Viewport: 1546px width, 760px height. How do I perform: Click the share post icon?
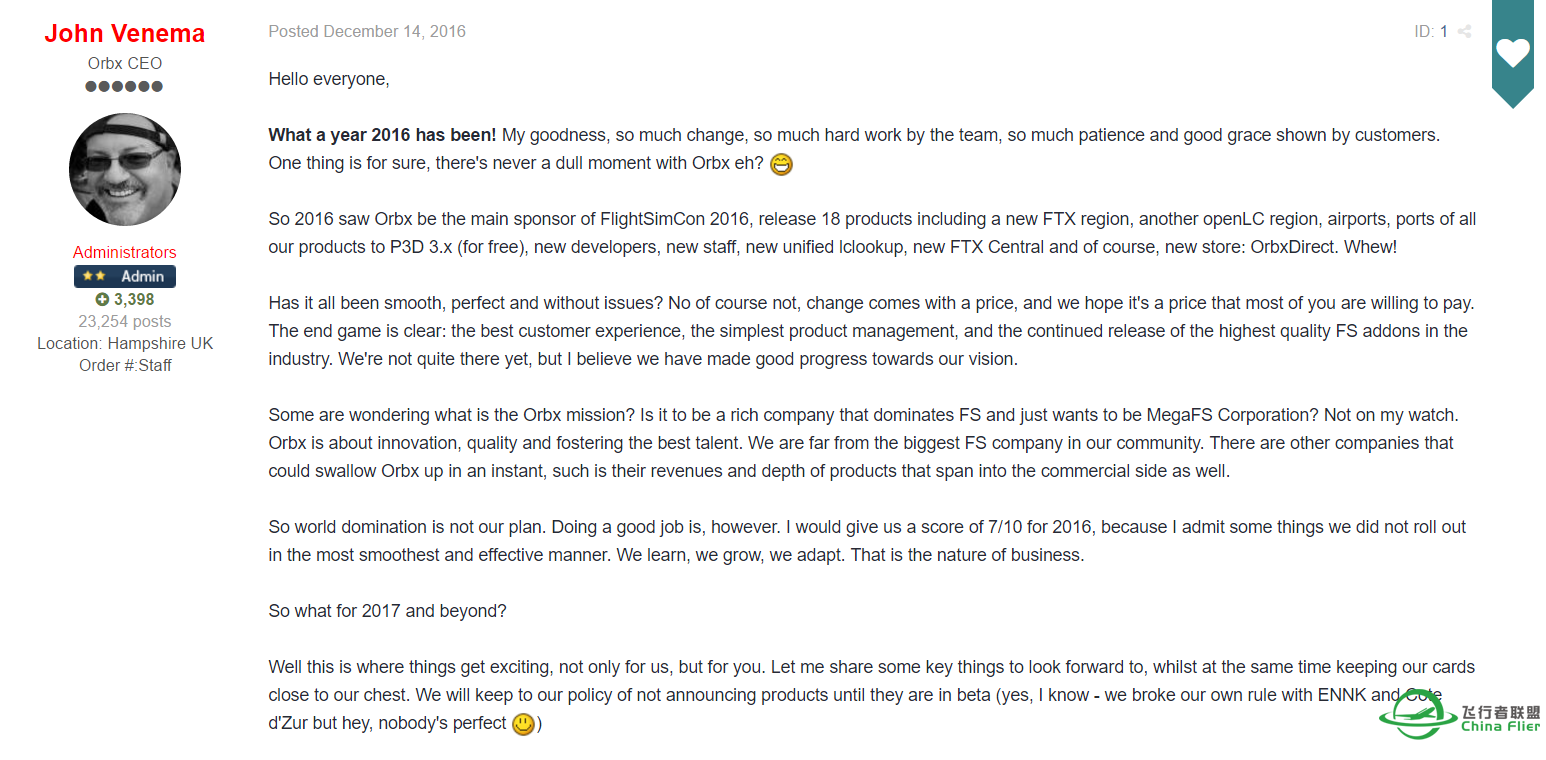point(1464,32)
